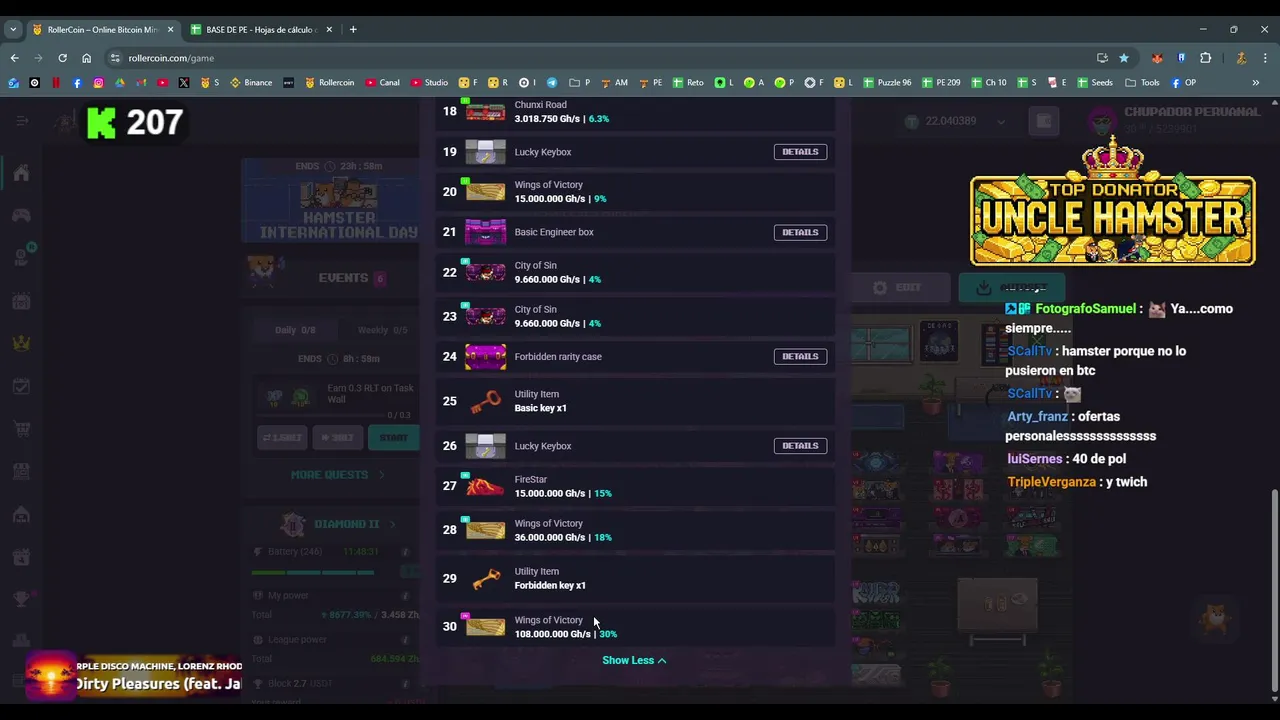Viewport: 1280px width, 720px height.
Task: Open the Netflix bookmark icon
Action: pos(56,83)
